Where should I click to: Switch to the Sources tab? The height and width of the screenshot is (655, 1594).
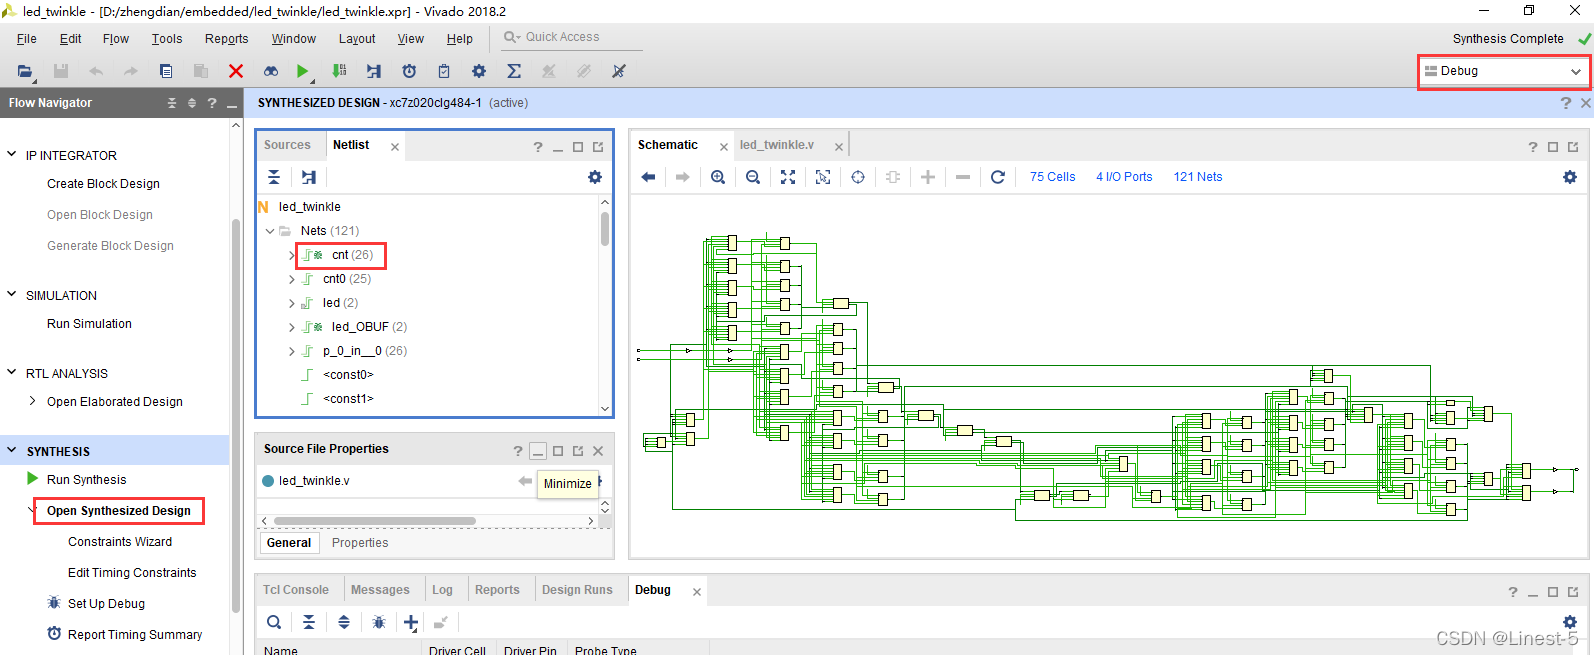(288, 145)
